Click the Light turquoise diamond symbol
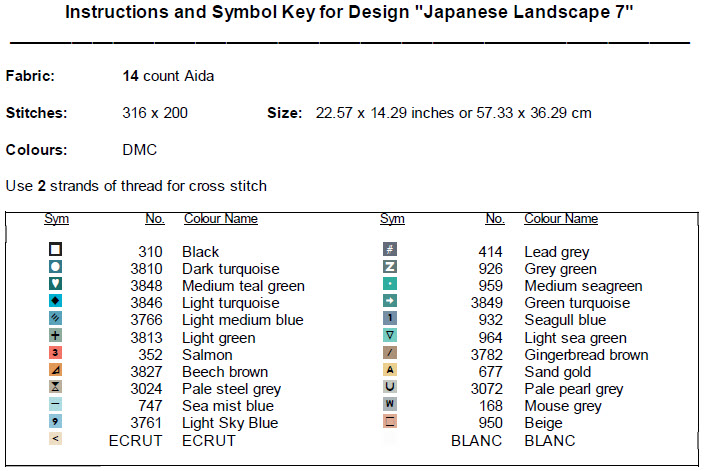The width and height of the screenshot is (705, 471). [56, 301]
